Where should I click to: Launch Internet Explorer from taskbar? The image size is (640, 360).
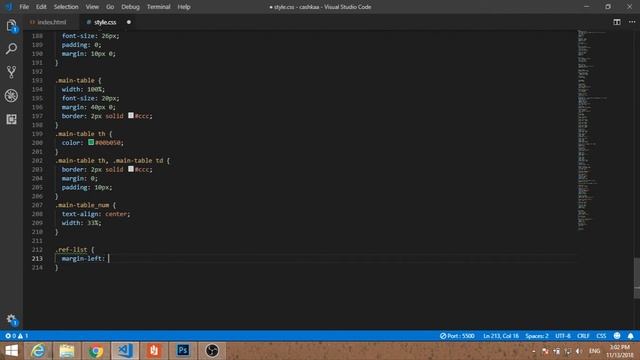pyautogui.click(x=38, y=351)
